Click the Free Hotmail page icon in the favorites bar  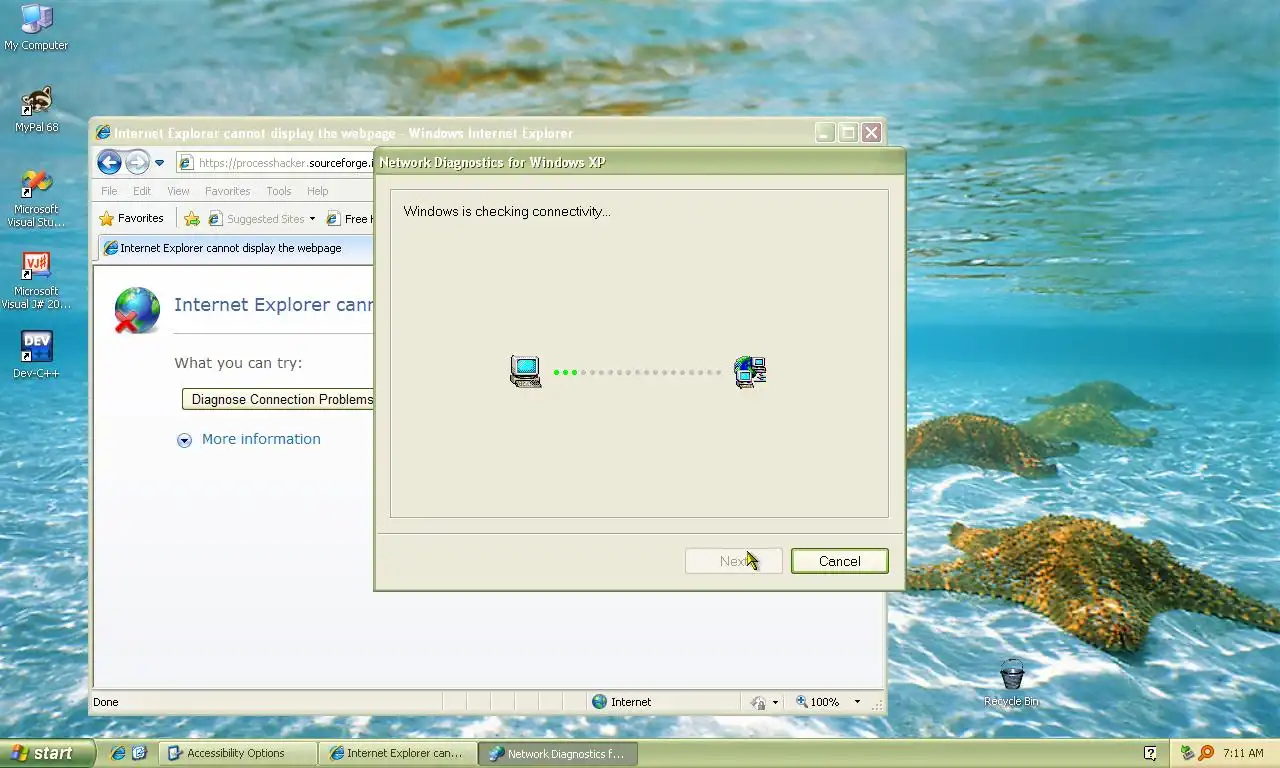(x=334, y=219)
